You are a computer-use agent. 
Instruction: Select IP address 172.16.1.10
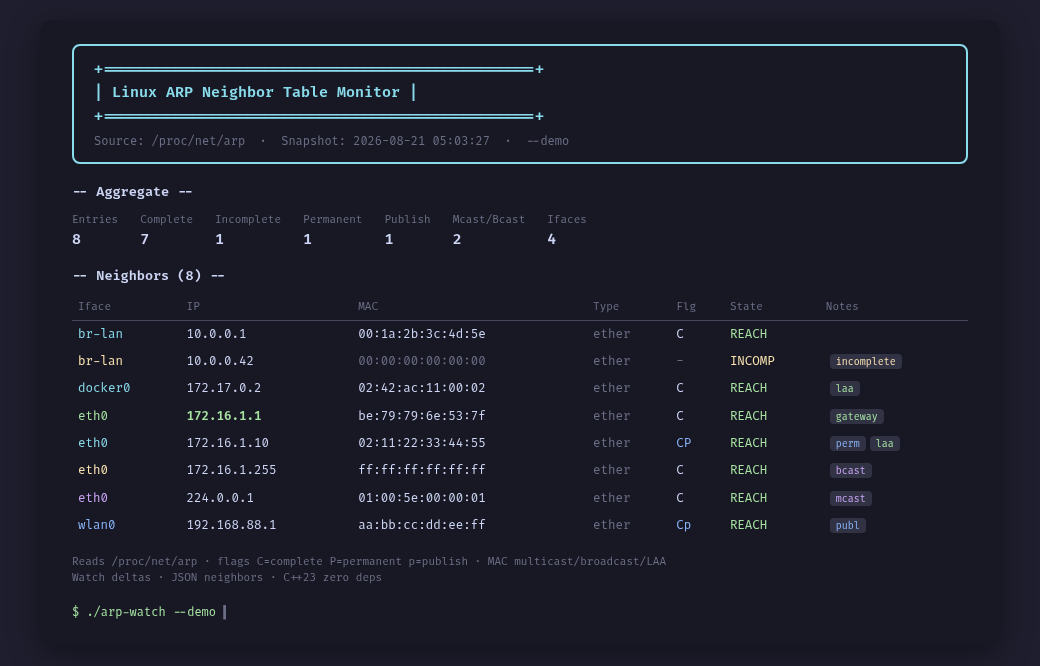pos(228,442)
